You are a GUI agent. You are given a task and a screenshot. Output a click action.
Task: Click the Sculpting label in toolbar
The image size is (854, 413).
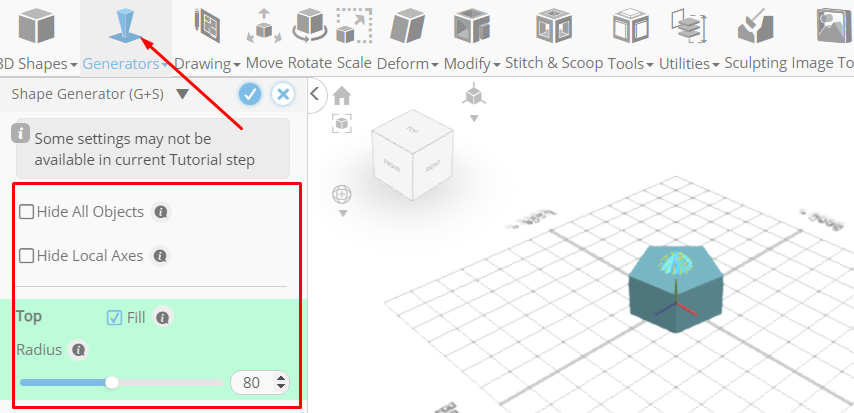[x=755, y=64]
